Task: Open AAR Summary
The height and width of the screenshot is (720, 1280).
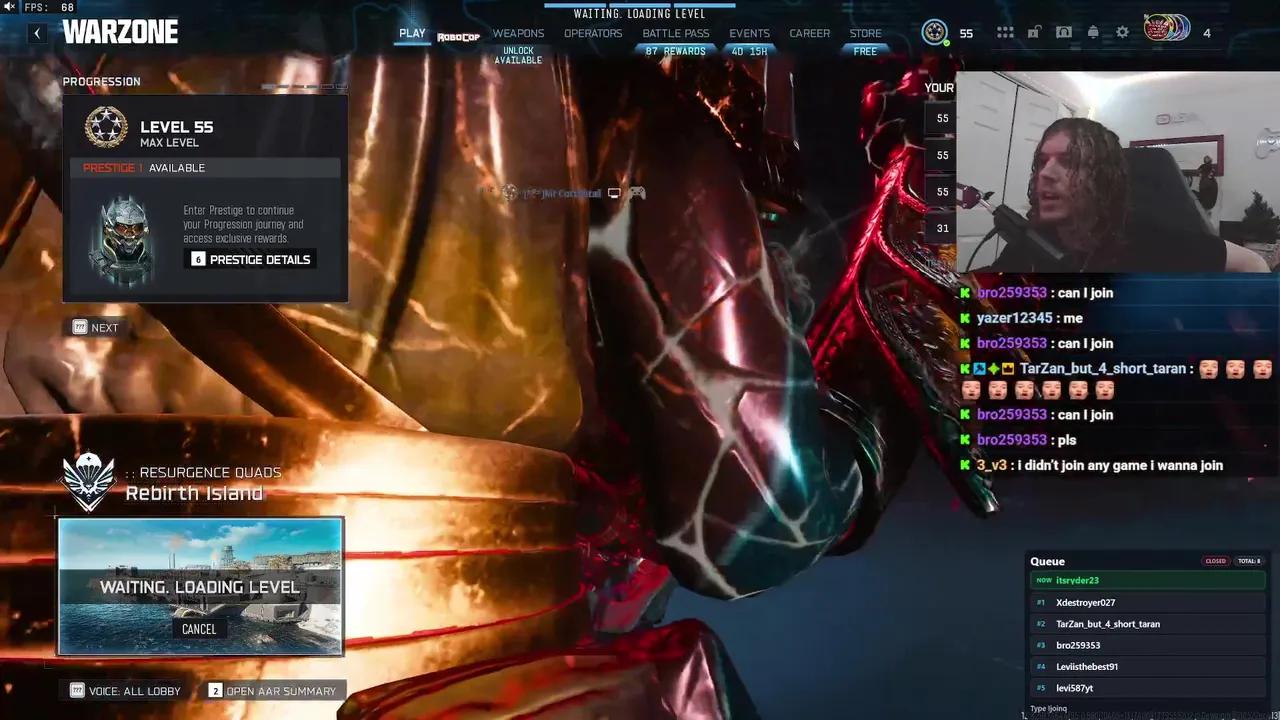Action: pyautogui.click(x=272, y=691)
